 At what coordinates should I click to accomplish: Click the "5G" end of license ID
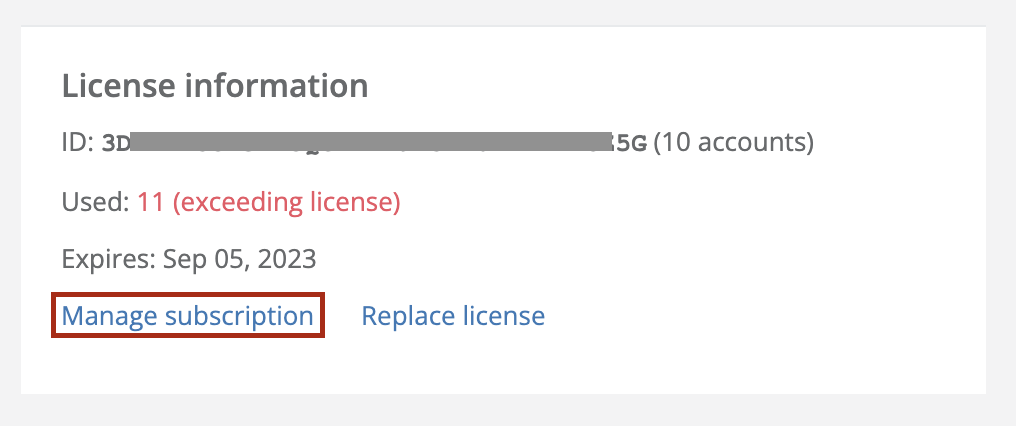pos(636,143)
